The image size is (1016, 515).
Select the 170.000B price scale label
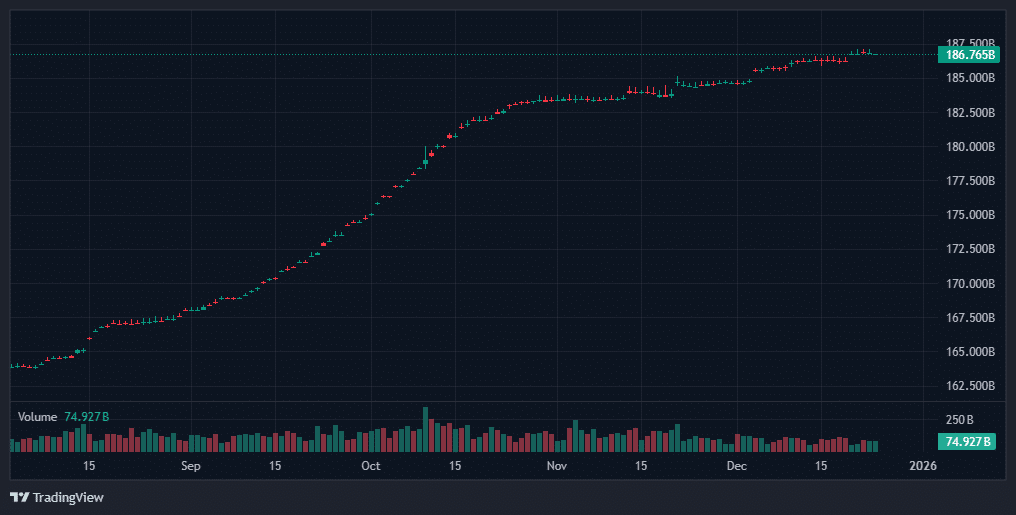coord(969,283)
